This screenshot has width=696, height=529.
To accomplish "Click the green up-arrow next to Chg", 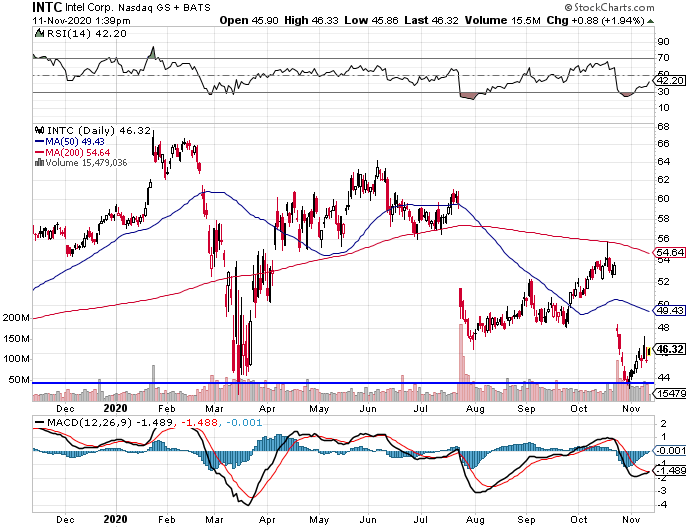I will pos(650,21).
